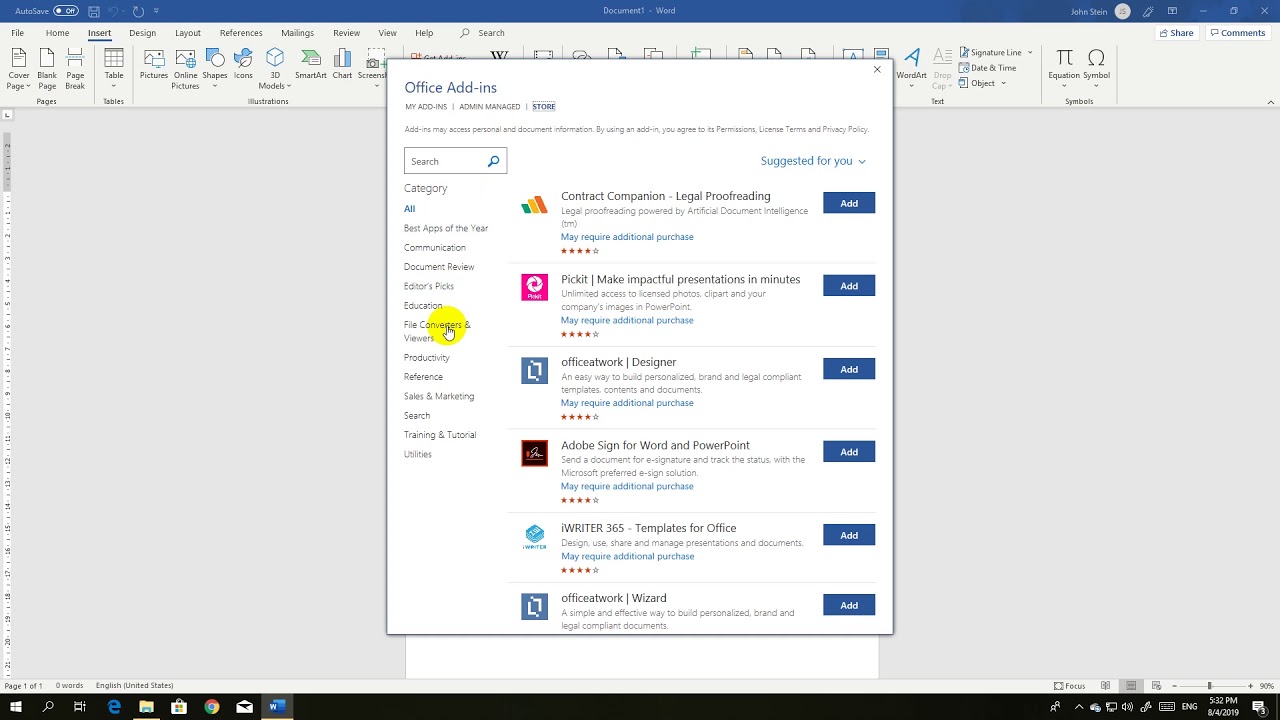Click the Redo/Repeat arrow icon
The width and height of the screenshot is (1280, 720).
point(138,11)
